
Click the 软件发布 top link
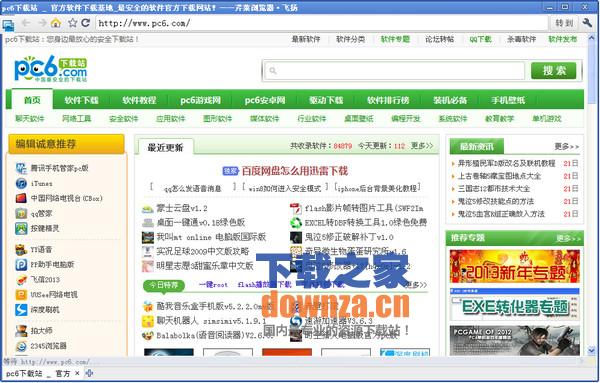click(x=562, y=39)
